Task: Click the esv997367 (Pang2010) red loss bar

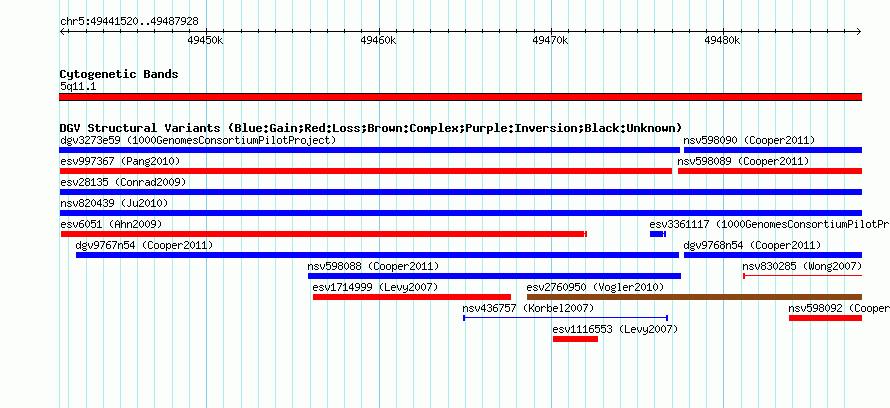Action: pyautogui.click(x=366, y=171)
